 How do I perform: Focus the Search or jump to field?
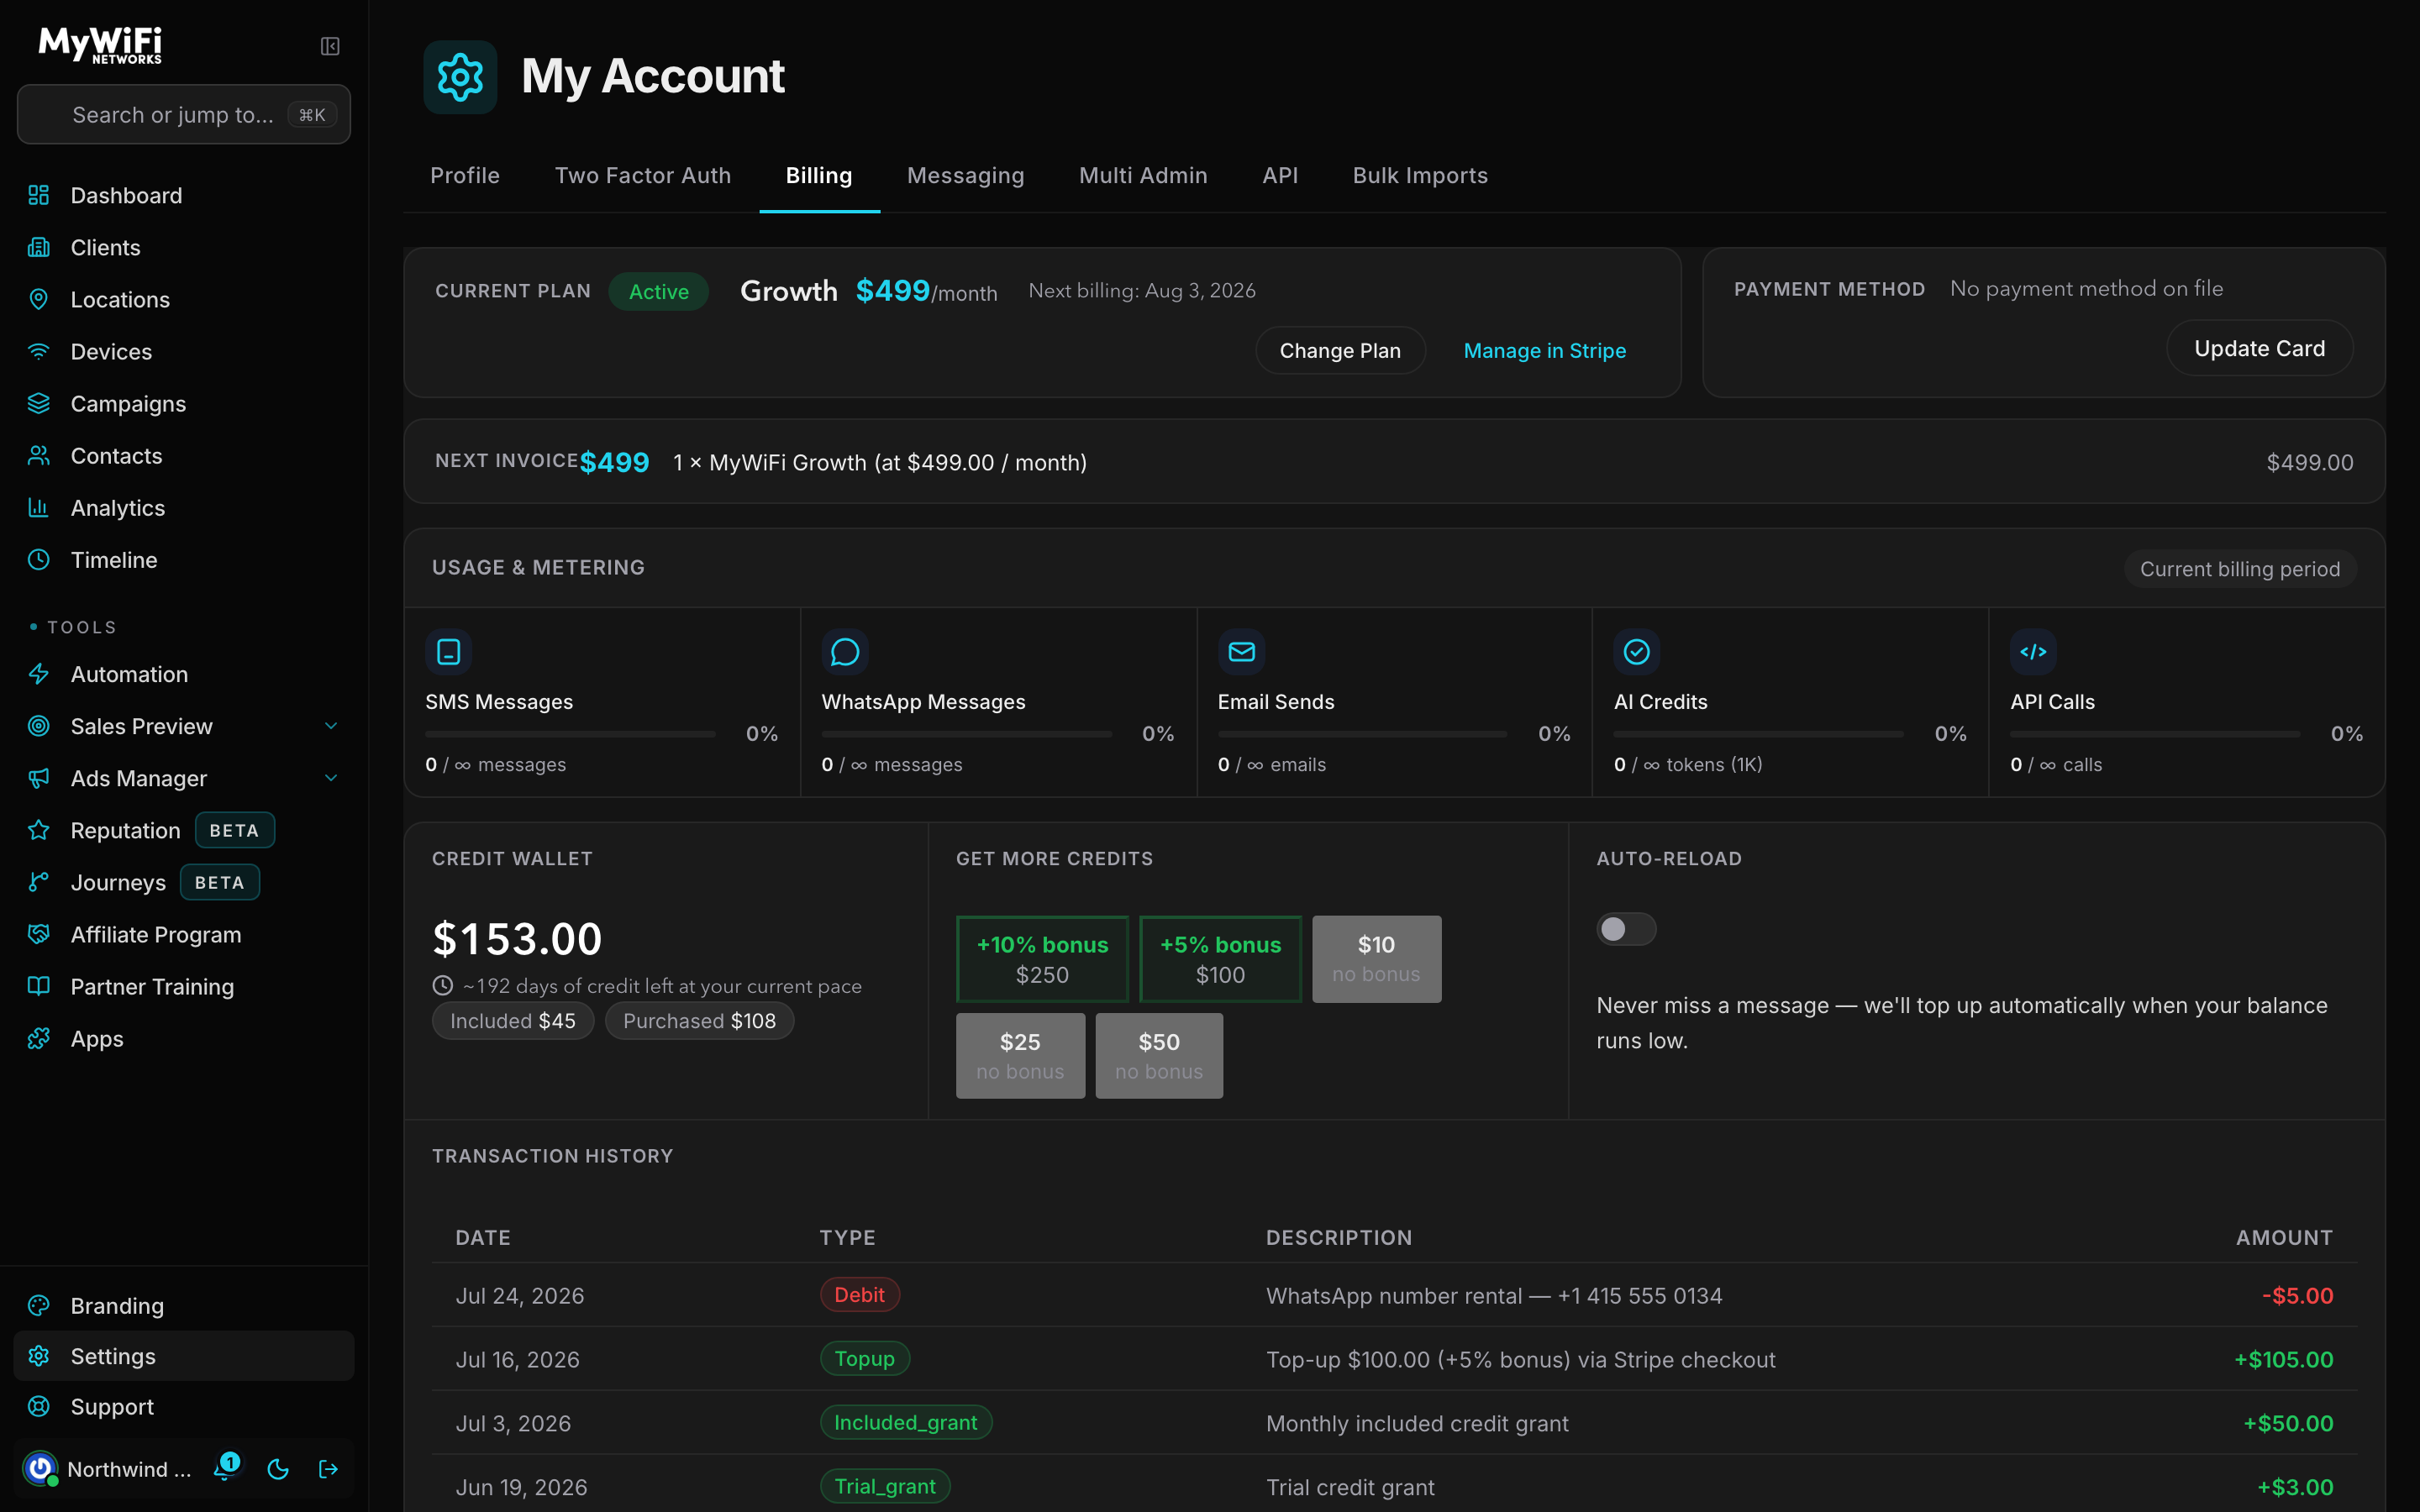184,115
